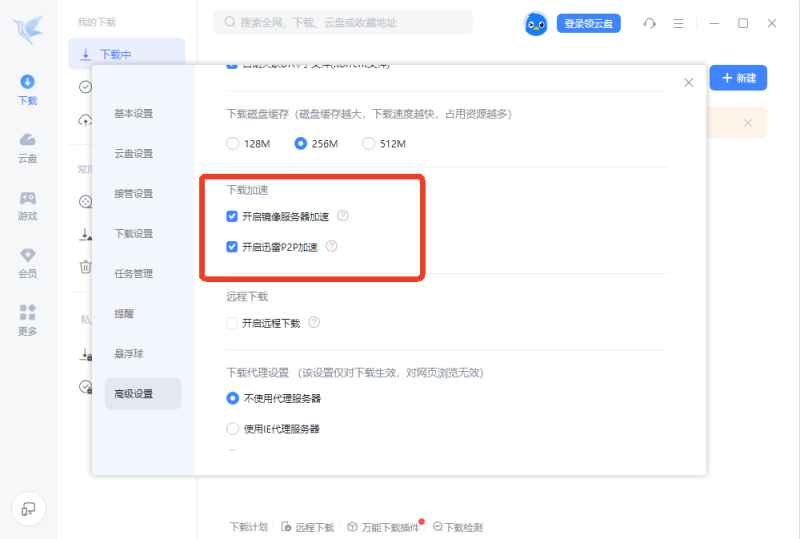Open the 更多 more apps section
Screen dimensions: 800x539
tap(28, 321)
